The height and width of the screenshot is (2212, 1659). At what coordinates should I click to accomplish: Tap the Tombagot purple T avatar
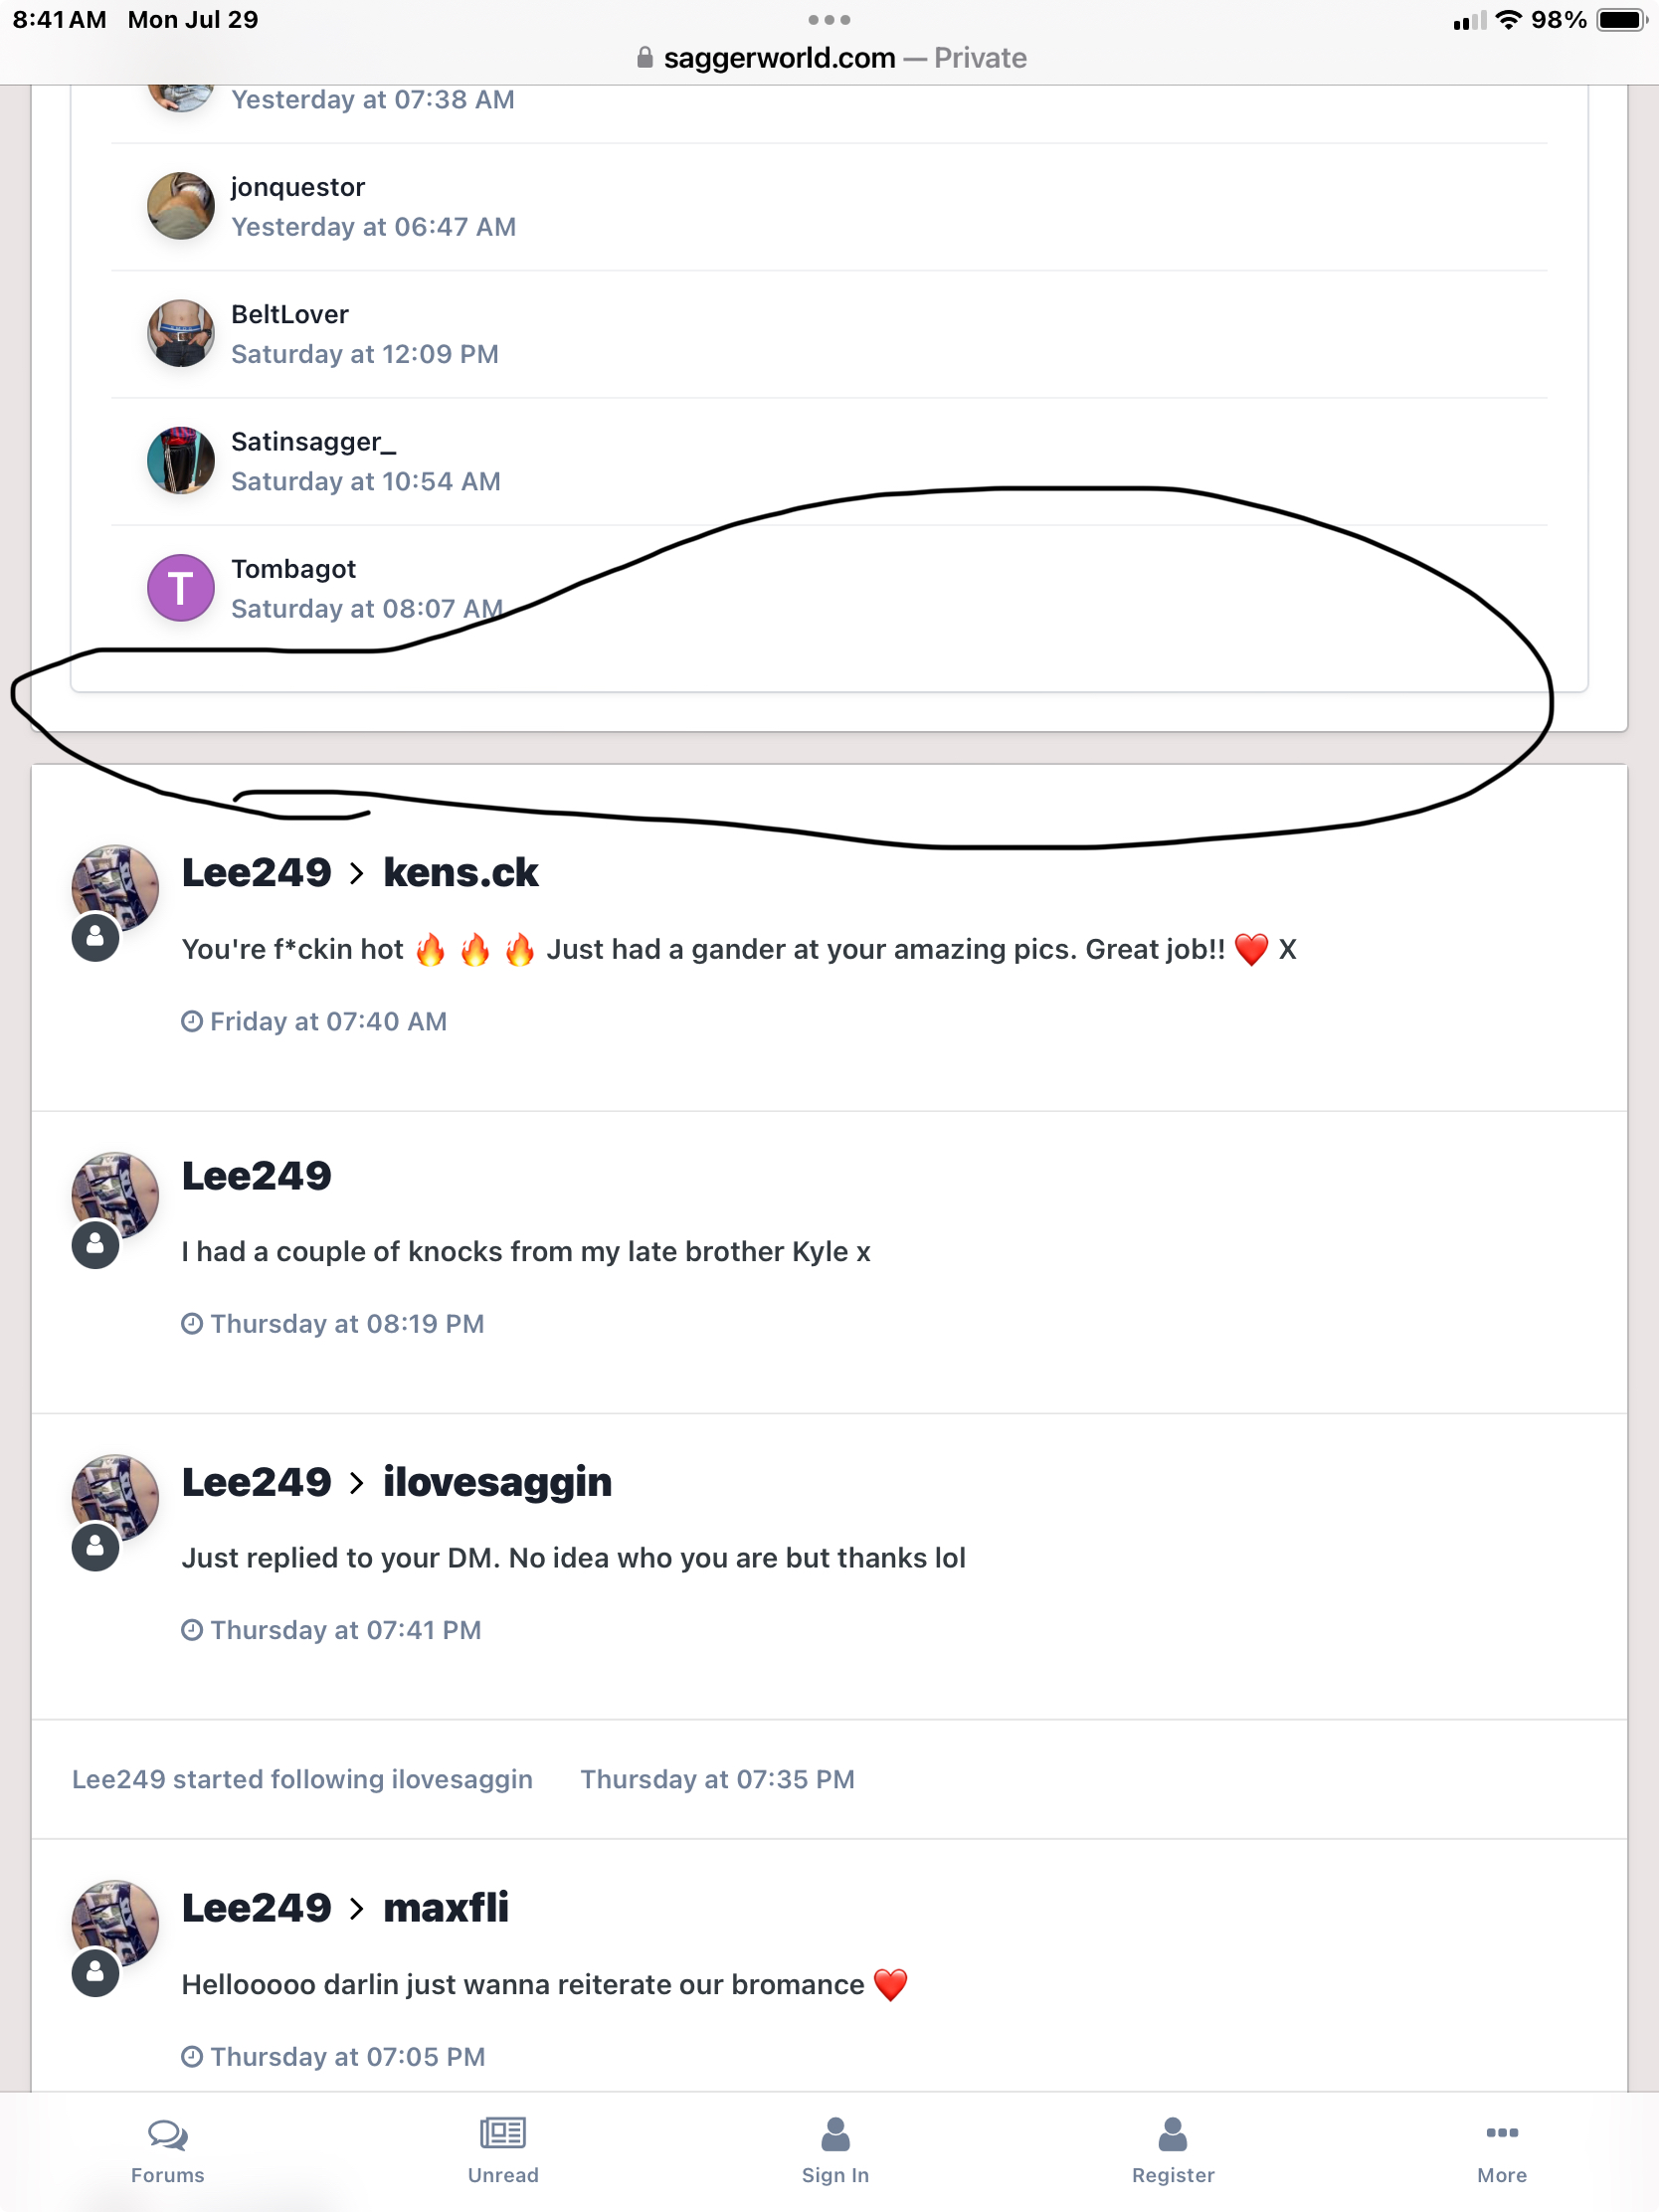pyautogui.click(x=181, y=588)
